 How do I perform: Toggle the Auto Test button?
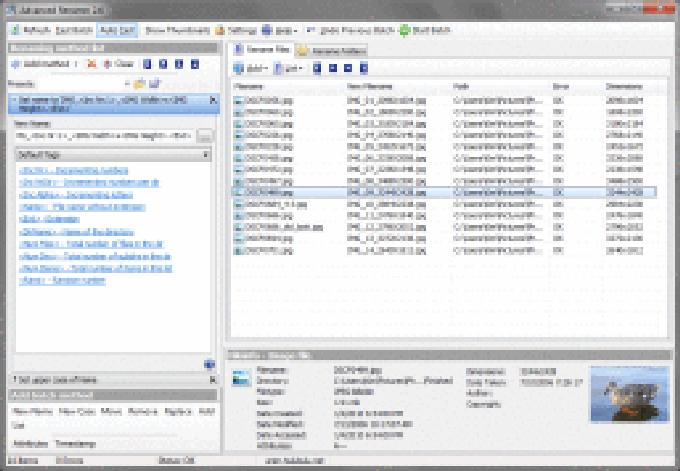pos(119,31)
